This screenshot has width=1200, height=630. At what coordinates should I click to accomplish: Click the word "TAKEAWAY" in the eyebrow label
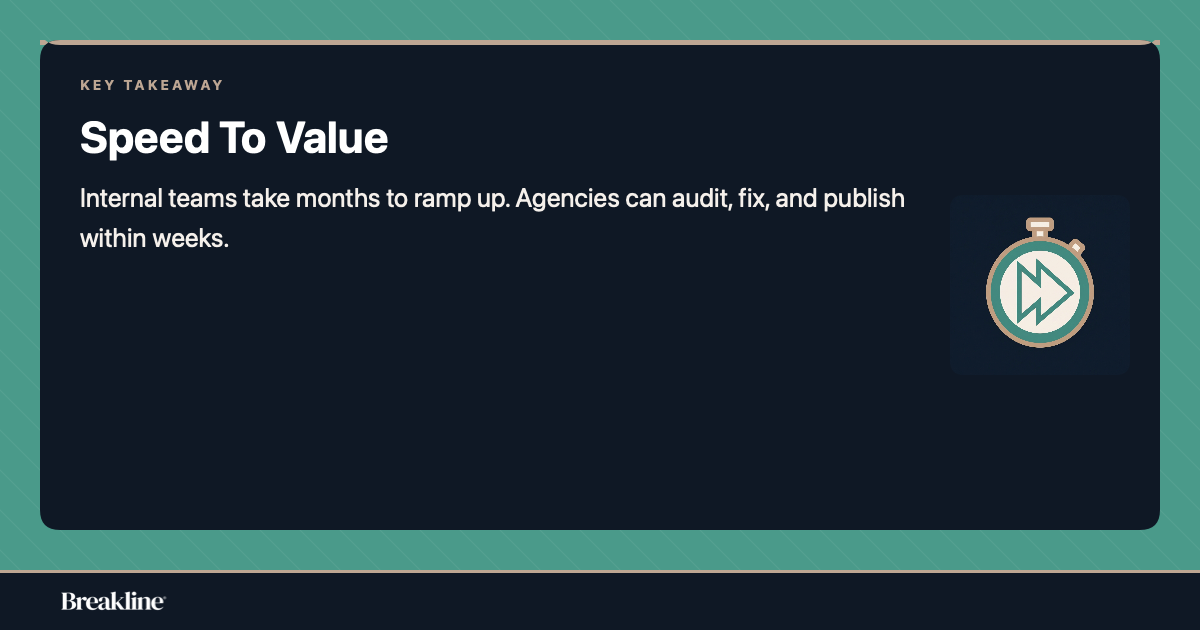click(x=172, y=85)
